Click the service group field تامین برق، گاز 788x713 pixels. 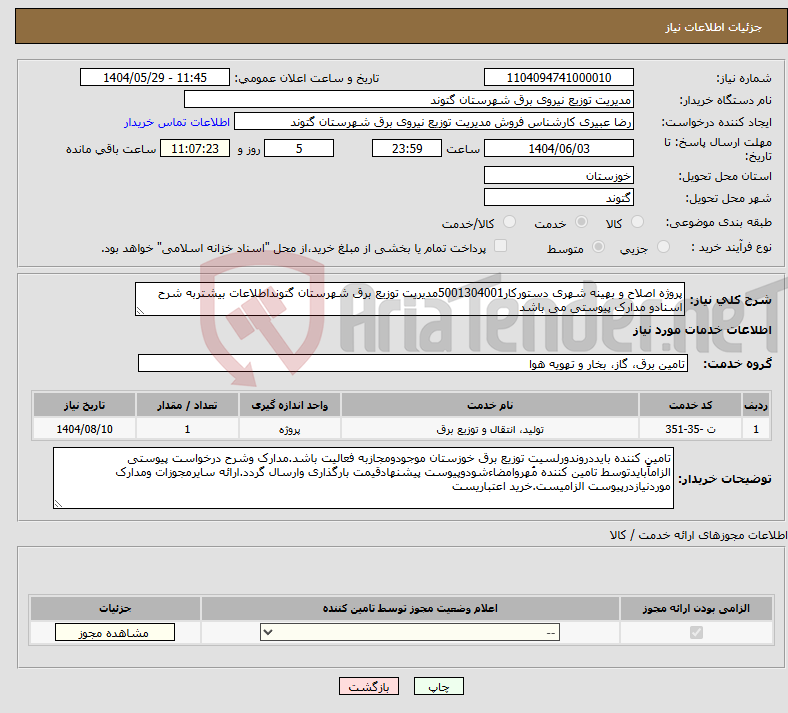413,363
